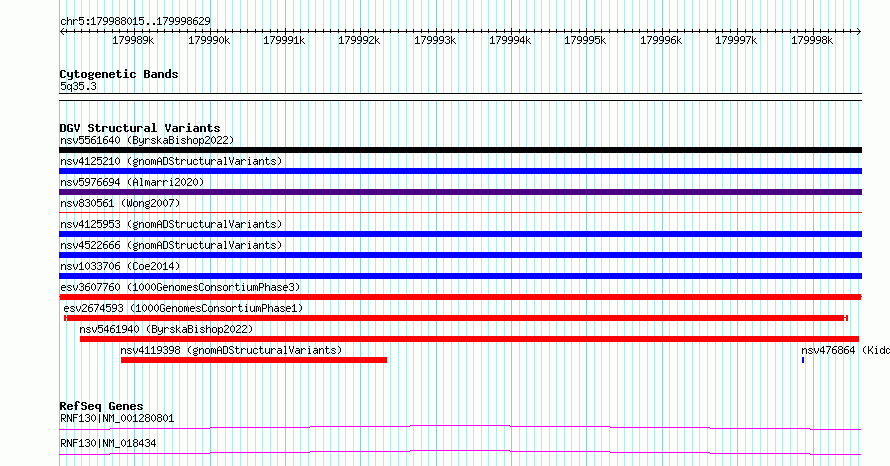Open esv2674593 (1000GenomesConsortiumPhase1) label

(183, 308)
